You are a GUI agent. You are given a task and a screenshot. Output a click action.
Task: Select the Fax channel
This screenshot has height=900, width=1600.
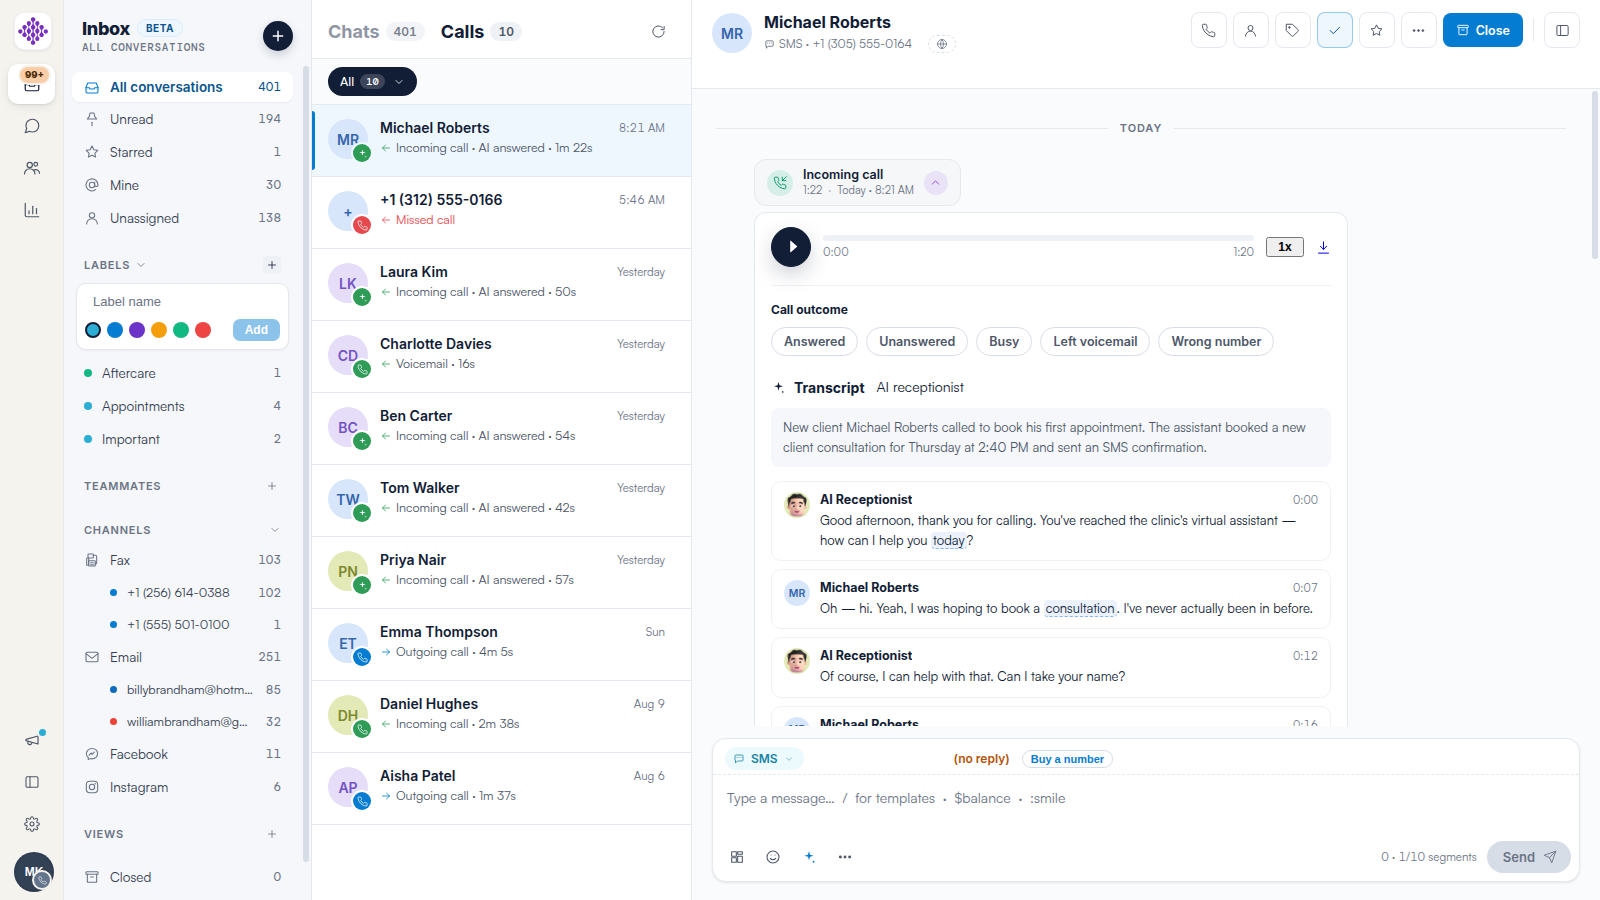[x=182, y=560]
